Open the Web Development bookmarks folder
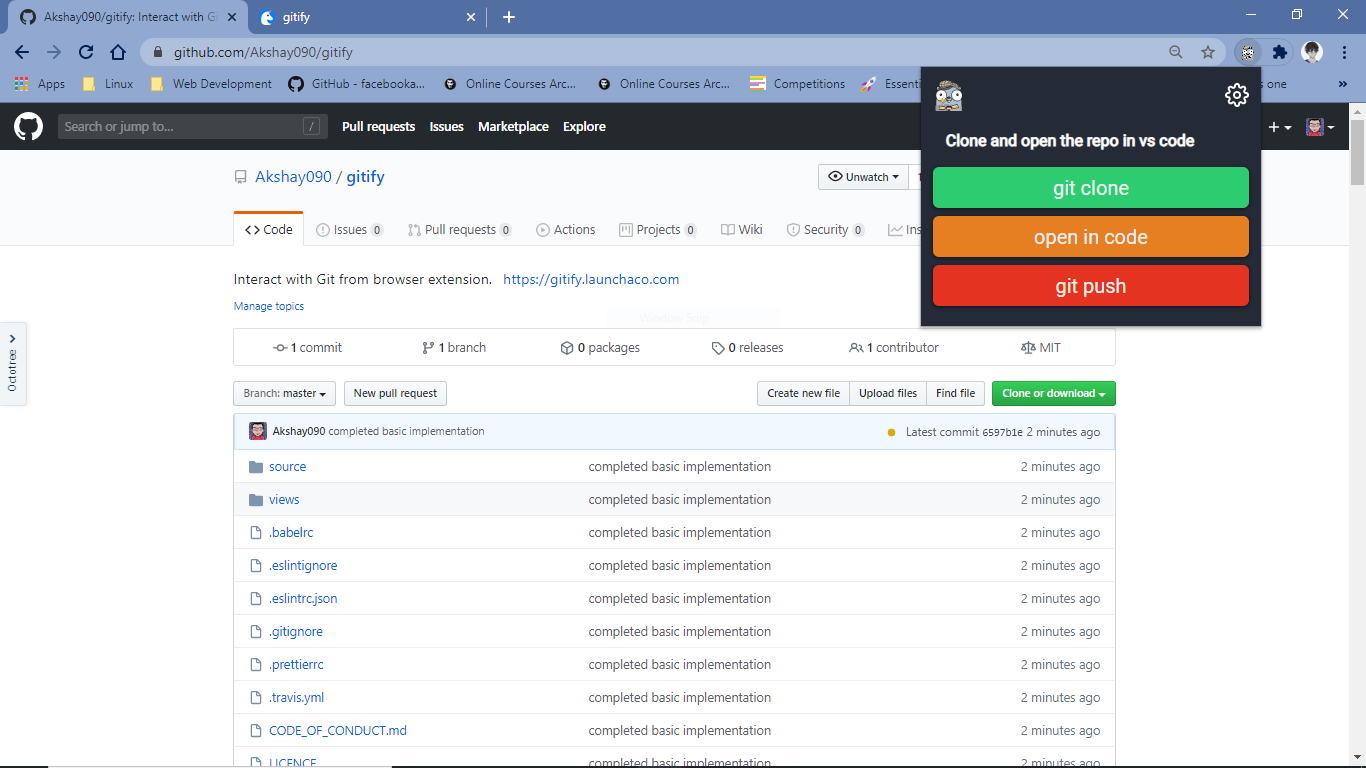This screenshot has height=768, width=1366. (211, 84)
